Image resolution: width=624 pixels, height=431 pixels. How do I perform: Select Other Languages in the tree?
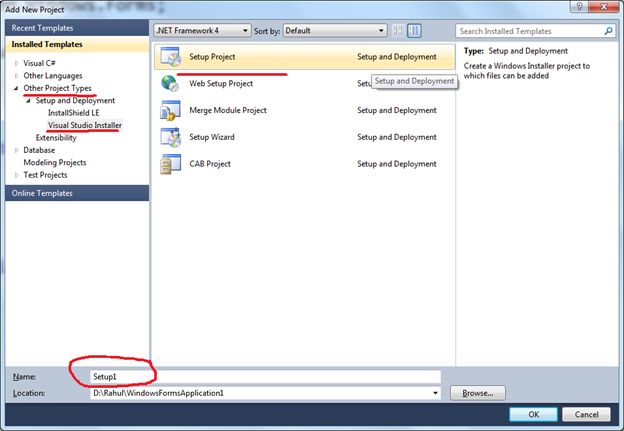53,76
